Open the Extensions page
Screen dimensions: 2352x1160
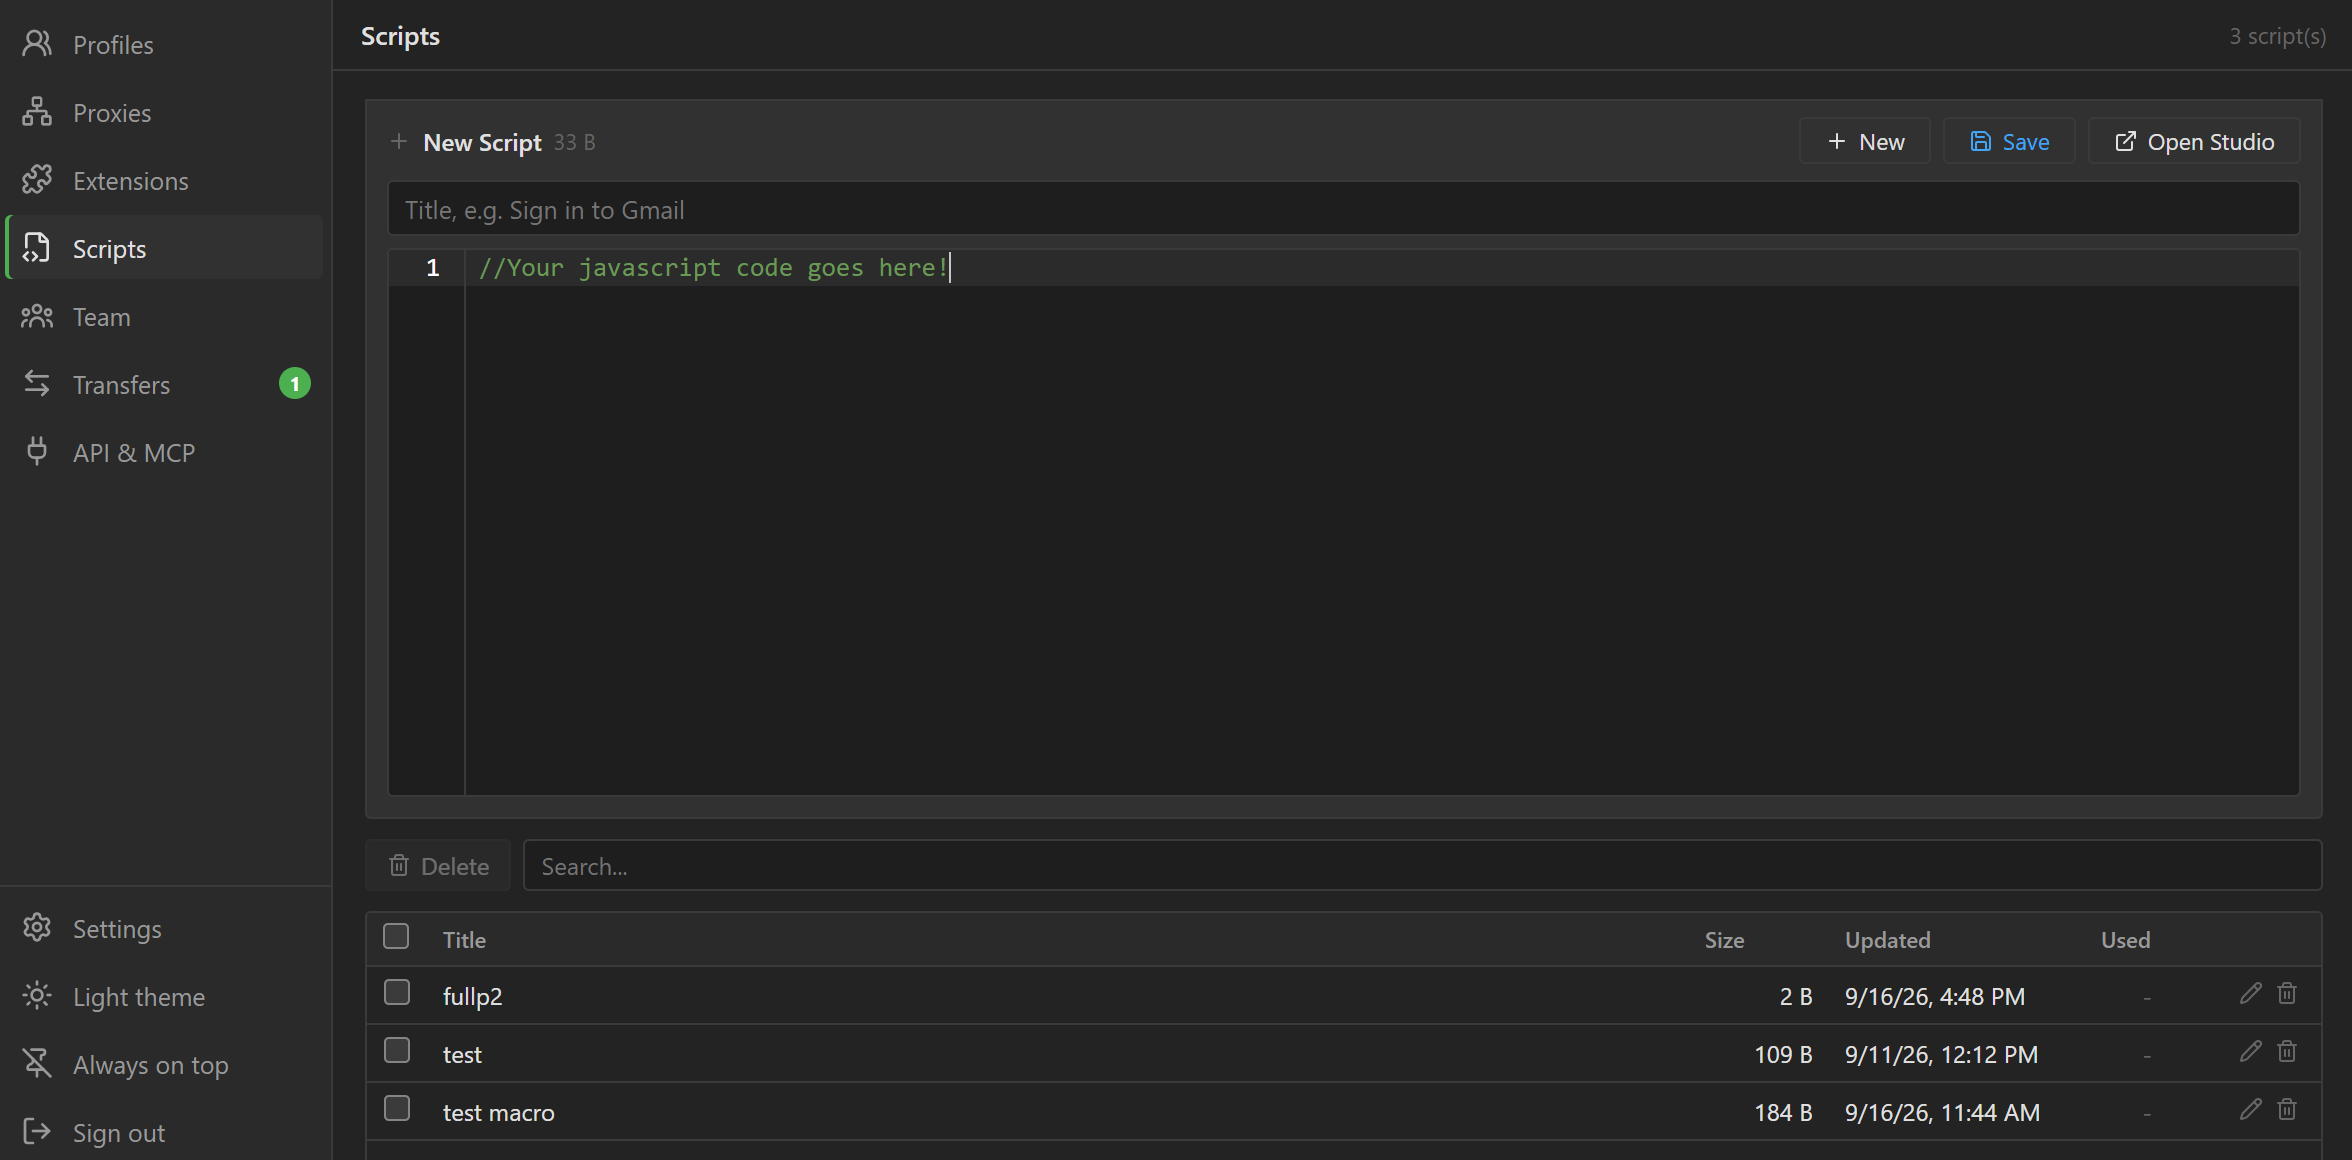click(164, 181)
